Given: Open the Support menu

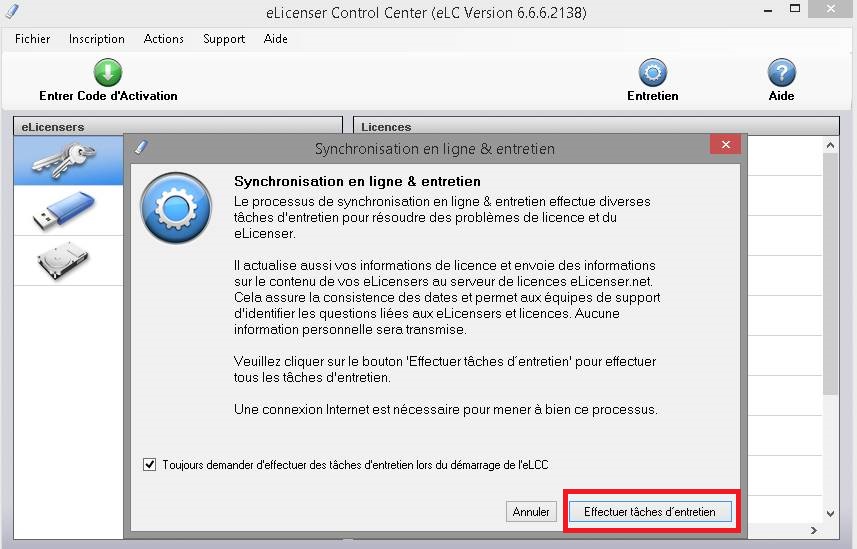Looking at the screenshot, I should pos(224,39).
